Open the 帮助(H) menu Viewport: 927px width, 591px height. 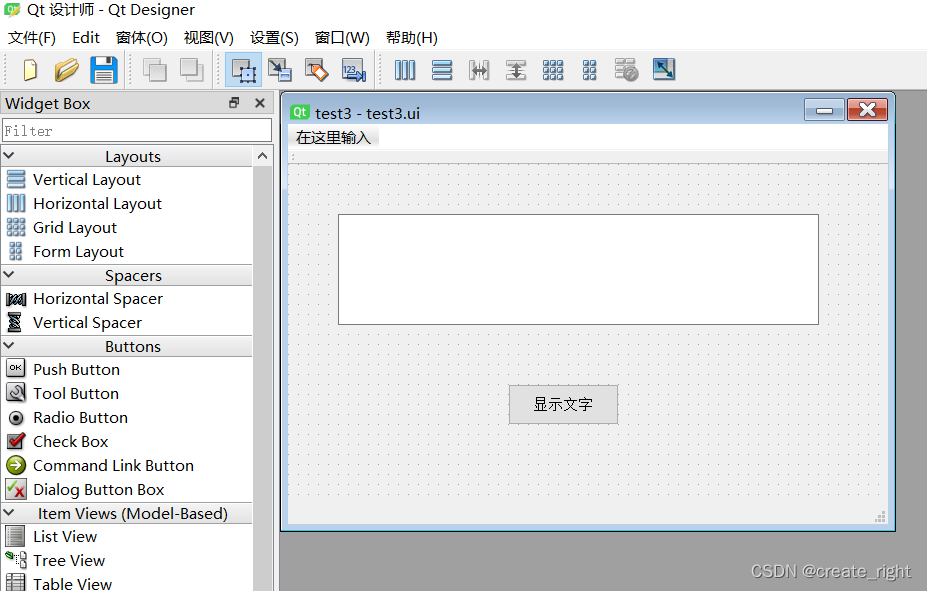pyautogui.click(x=412, y=38)
